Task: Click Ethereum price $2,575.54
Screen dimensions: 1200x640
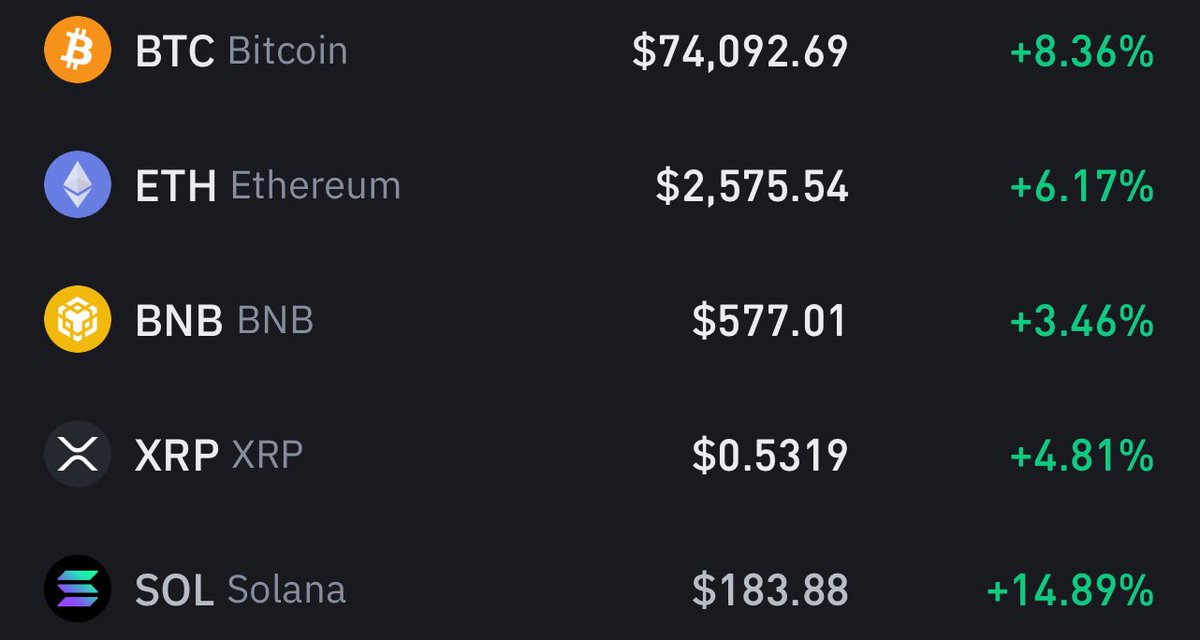Action: pos(752,187)
